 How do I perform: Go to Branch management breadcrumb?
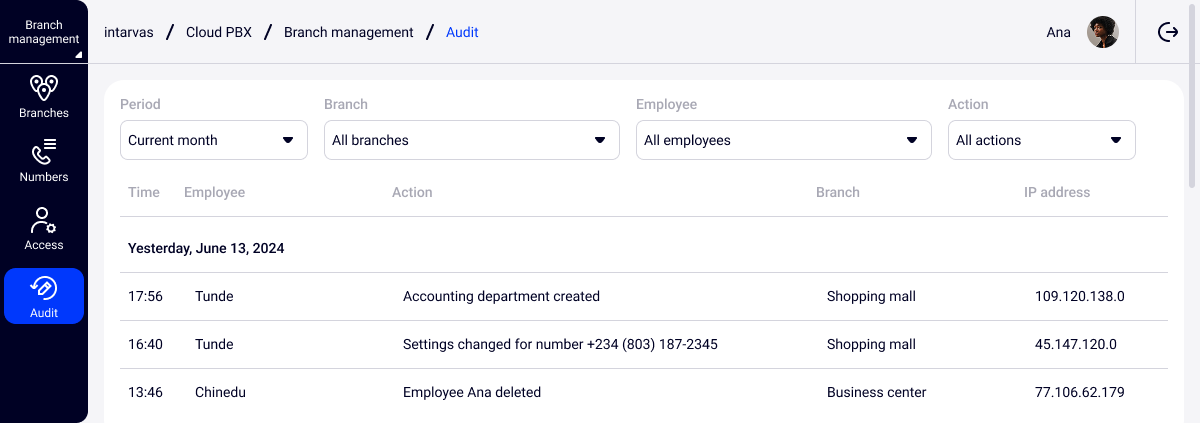coord(348,32)
